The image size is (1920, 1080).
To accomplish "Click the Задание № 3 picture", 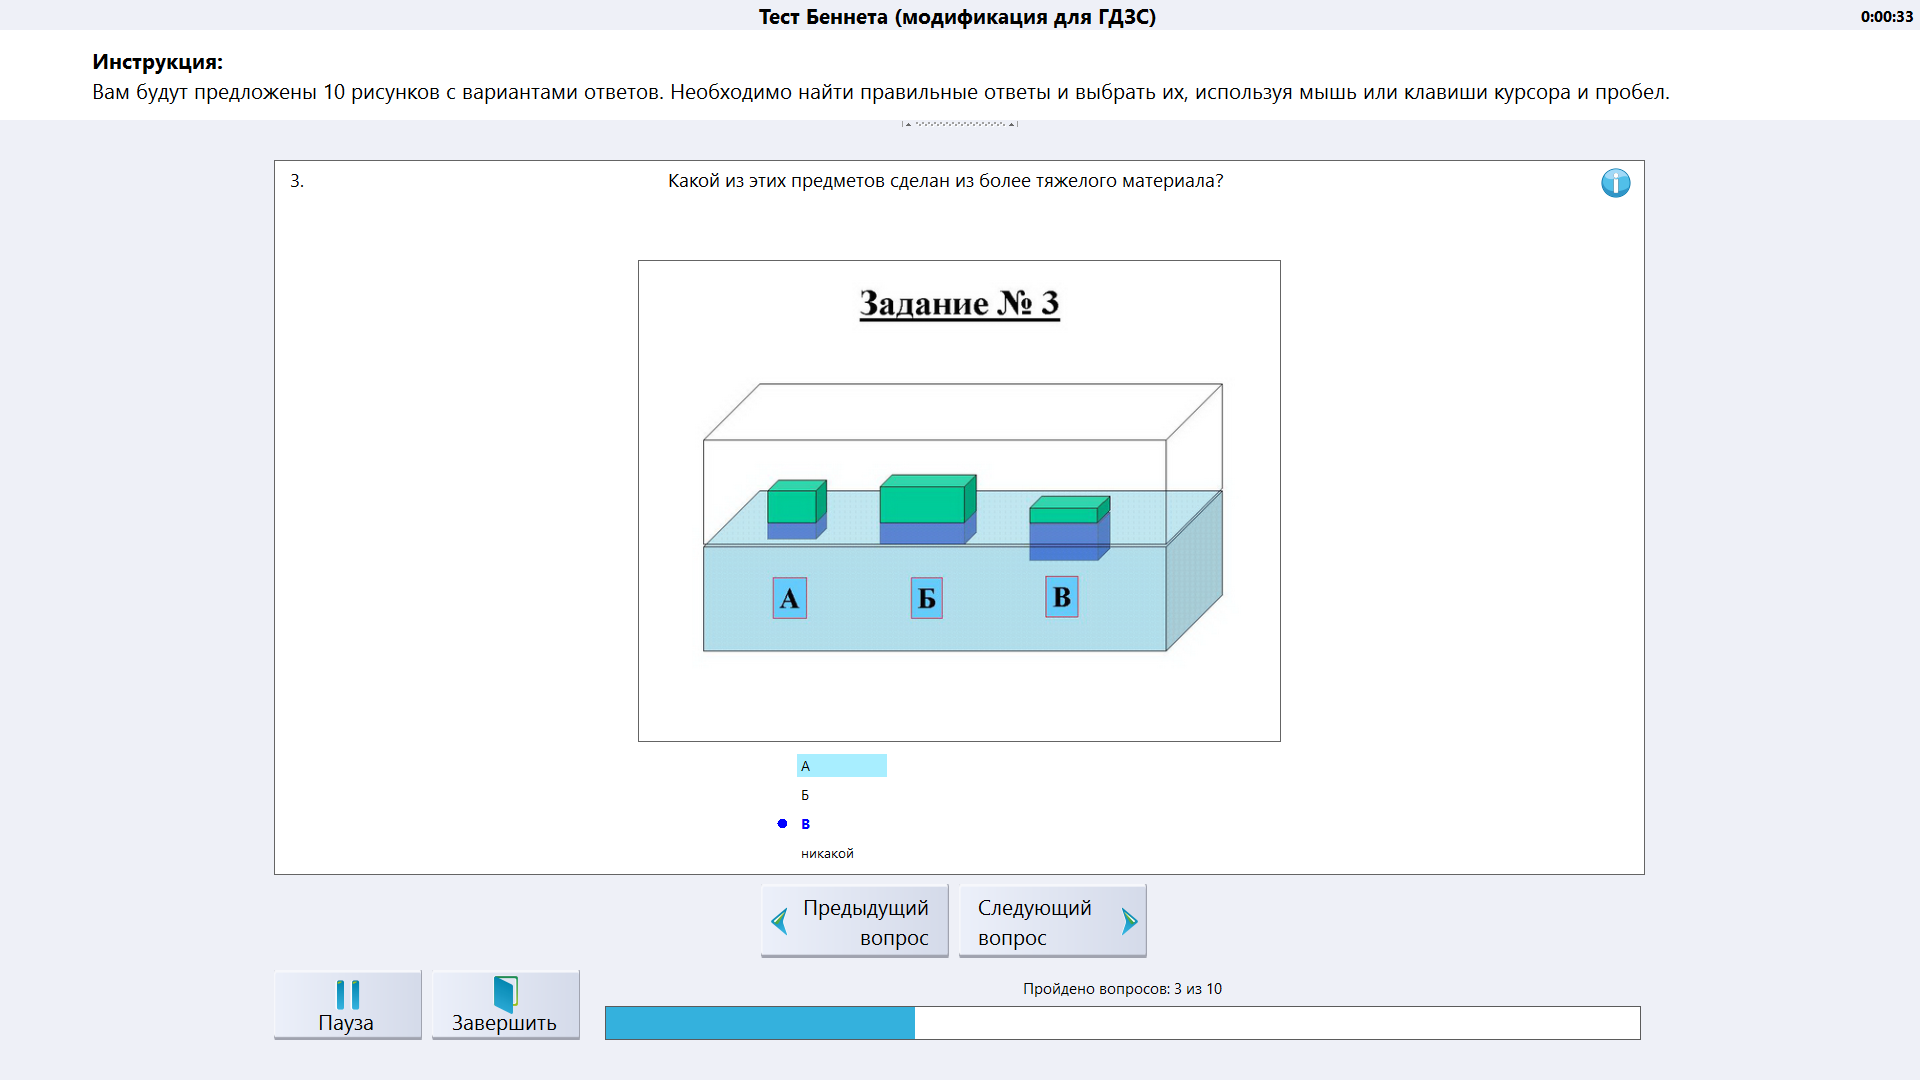I will coord(959,501).
